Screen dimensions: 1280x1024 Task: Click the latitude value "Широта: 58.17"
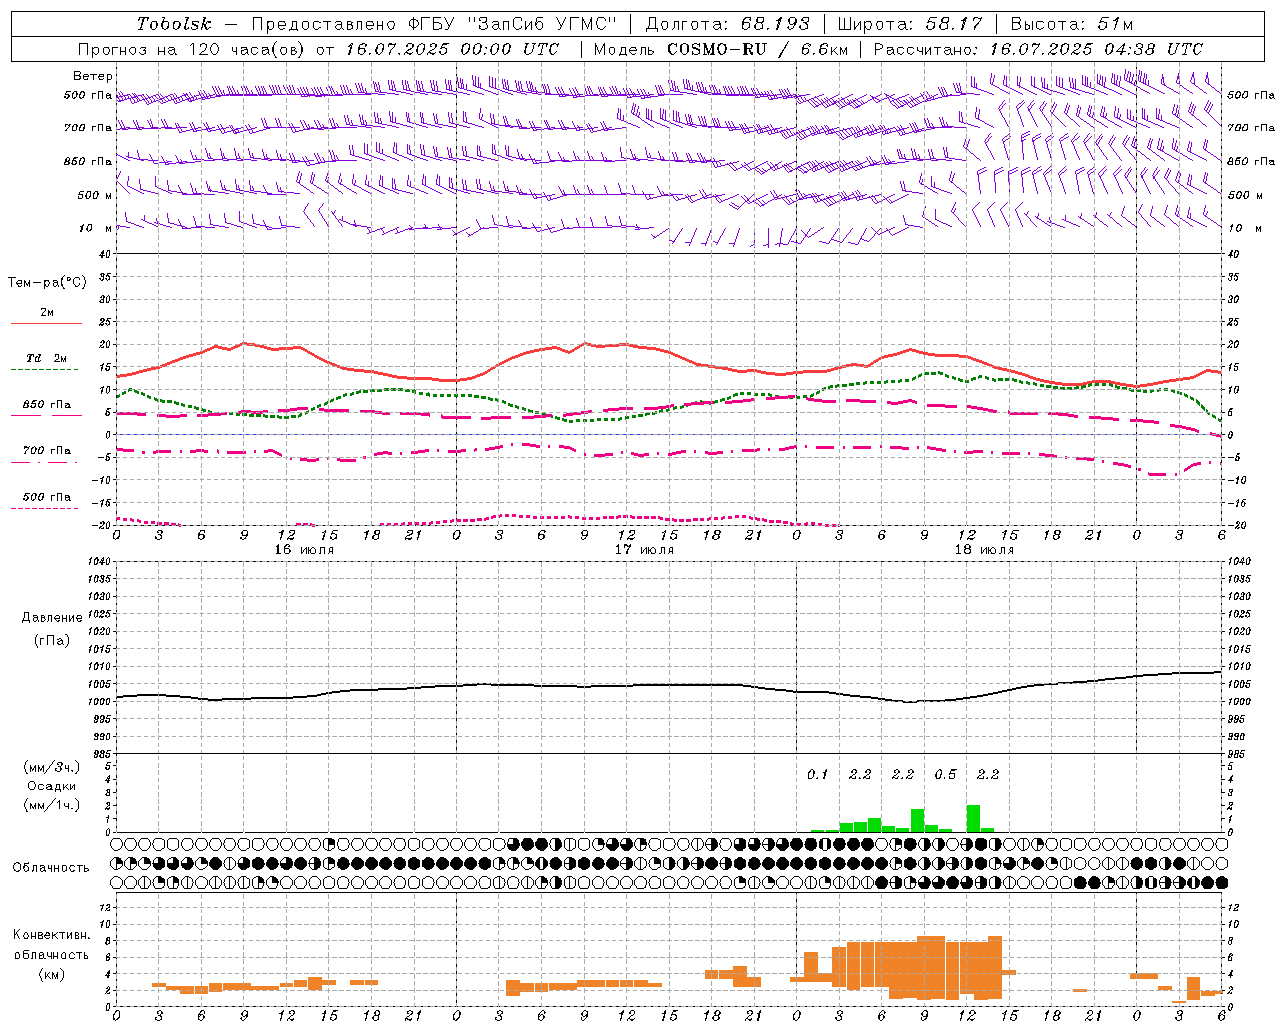point(910,24)
